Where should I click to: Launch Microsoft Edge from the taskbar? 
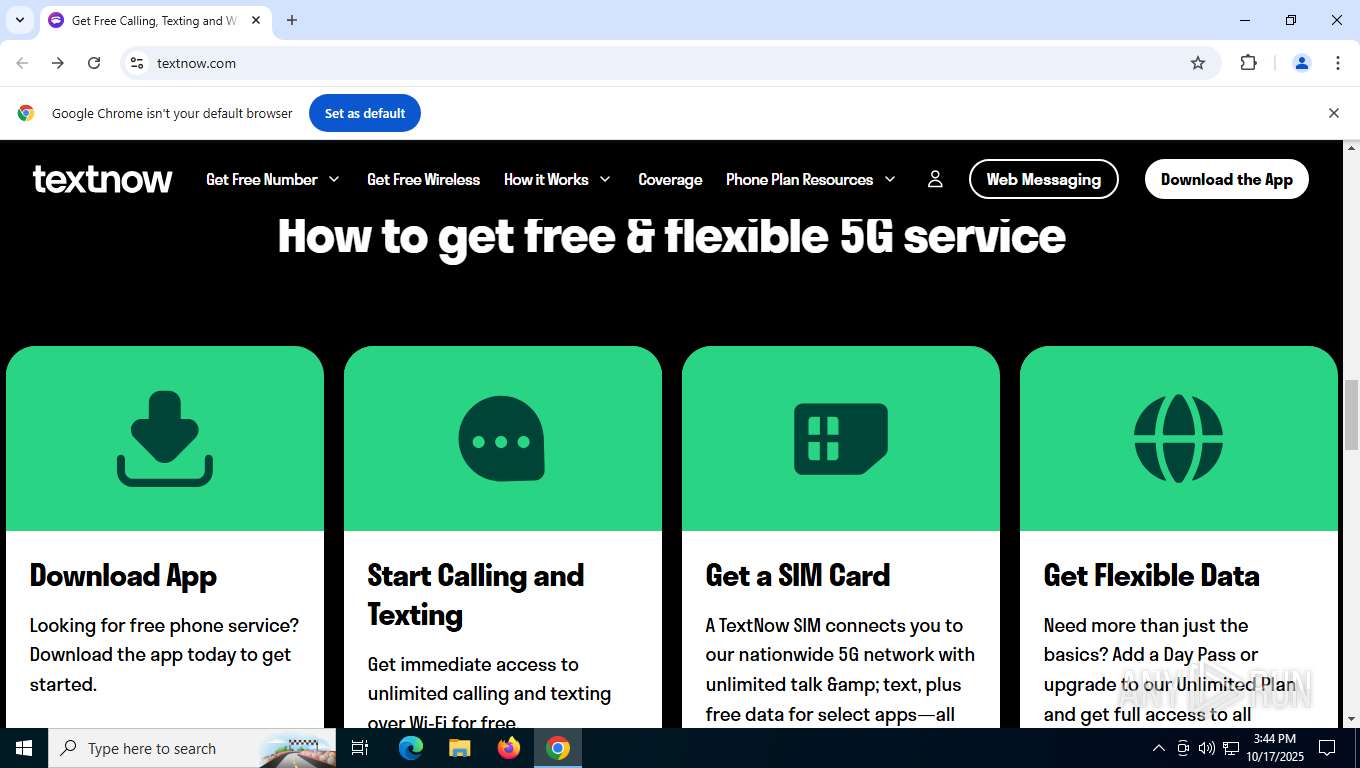point(411,748)
